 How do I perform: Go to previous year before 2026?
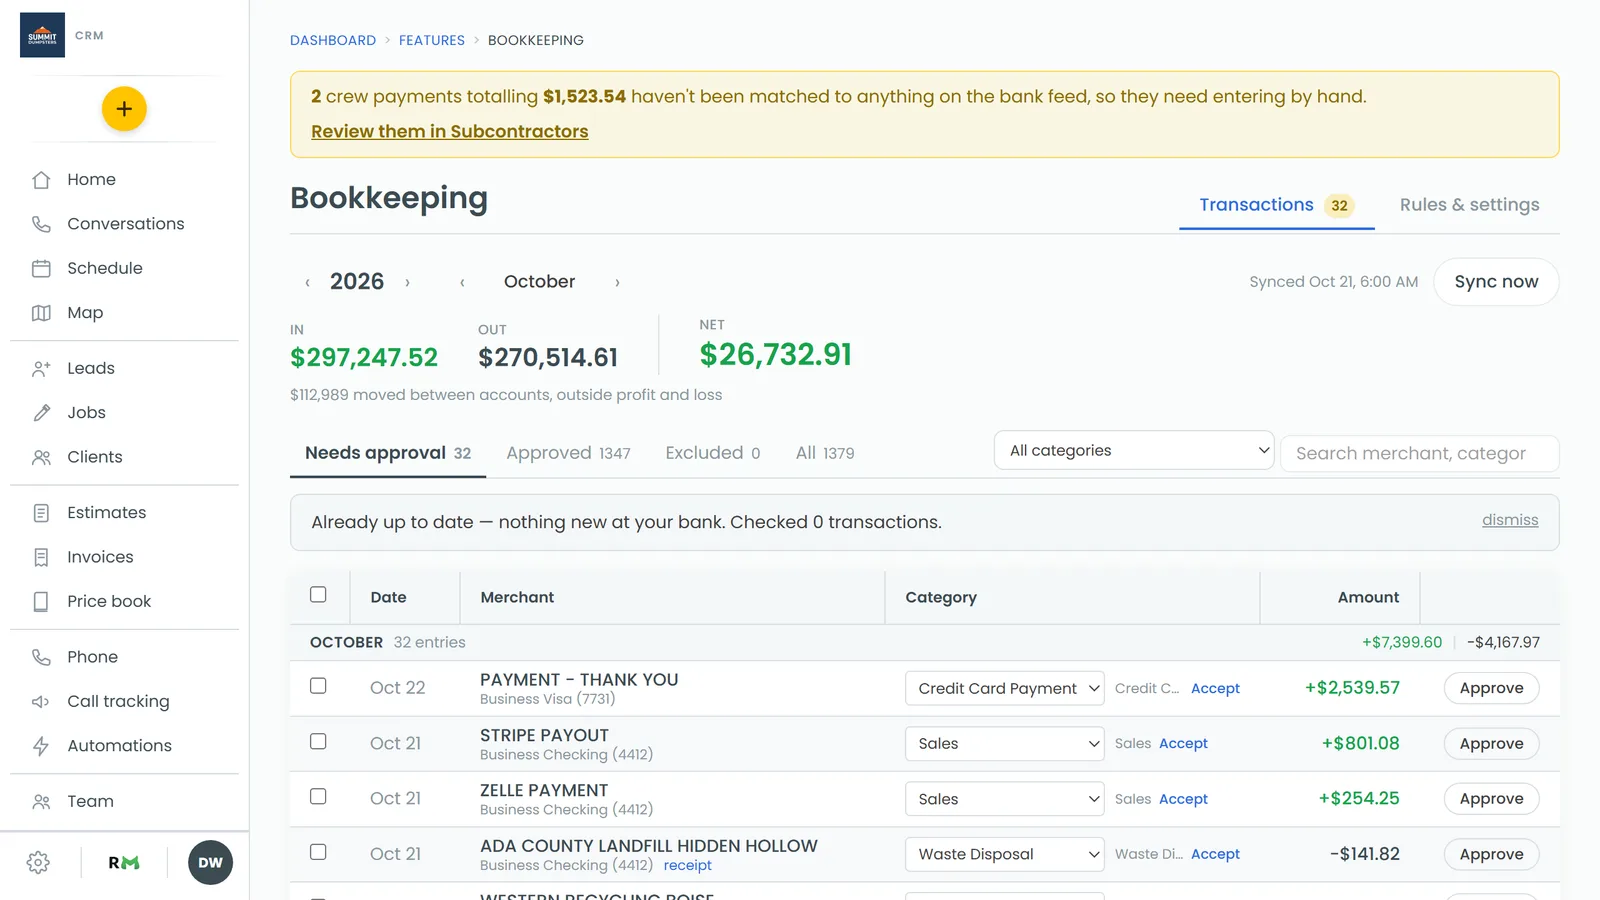tap(307, 283)
